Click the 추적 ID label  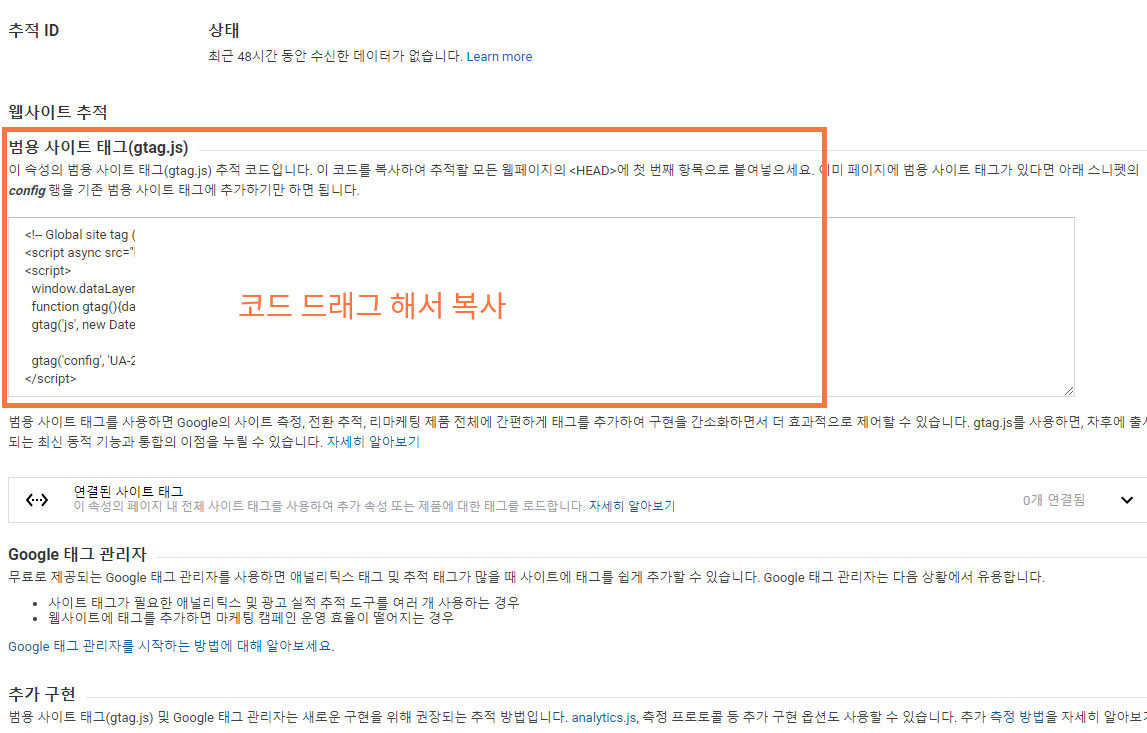pyautogui.click(x=34, y=29)
